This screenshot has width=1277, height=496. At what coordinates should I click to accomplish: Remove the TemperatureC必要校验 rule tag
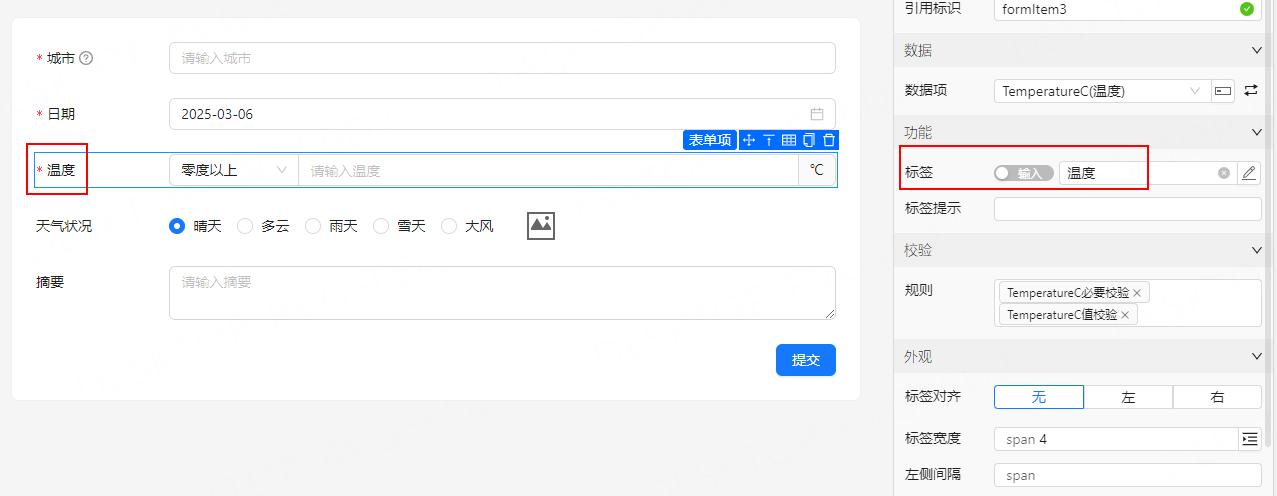1137,293
